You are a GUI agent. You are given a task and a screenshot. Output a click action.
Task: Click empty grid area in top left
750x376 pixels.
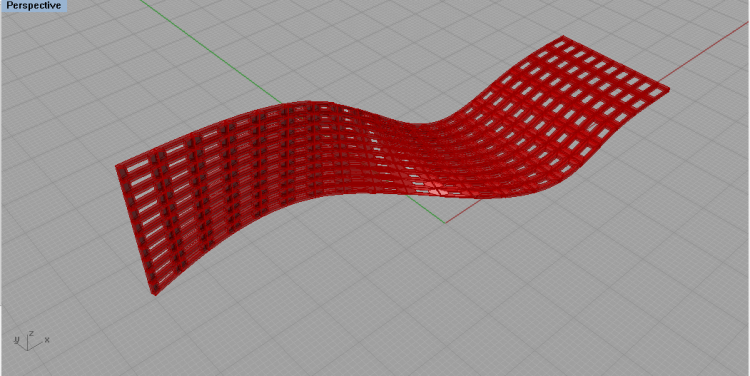[x=72, y=72]
